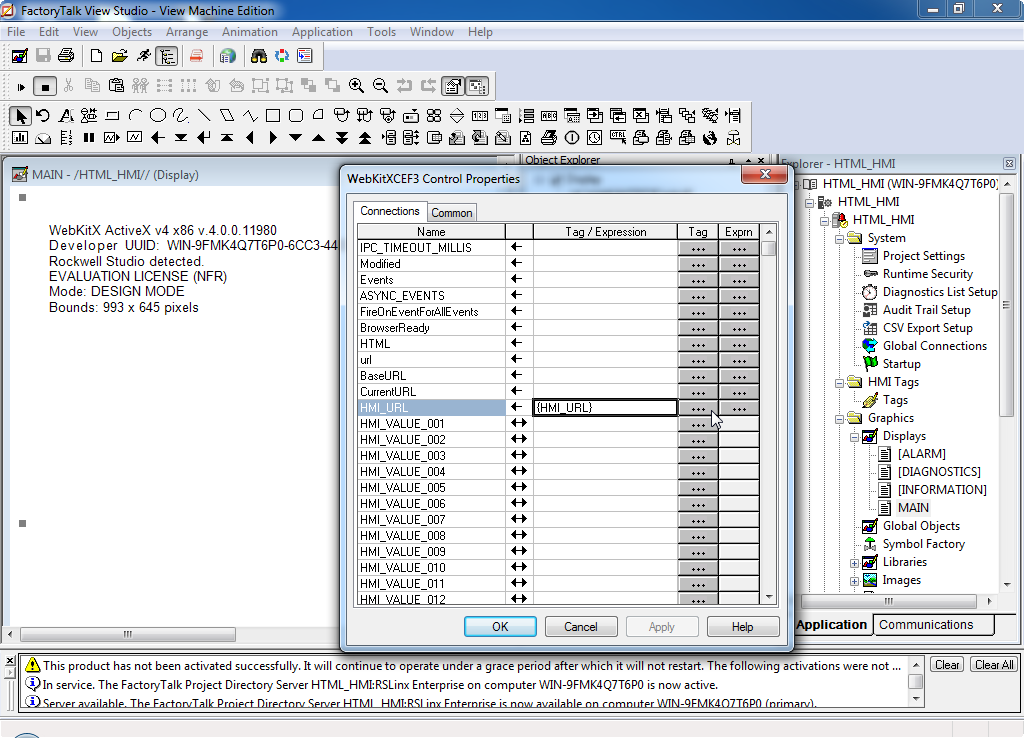Collapse the HMI Tags folder node
1024x738 pixels.
point(840,383)
